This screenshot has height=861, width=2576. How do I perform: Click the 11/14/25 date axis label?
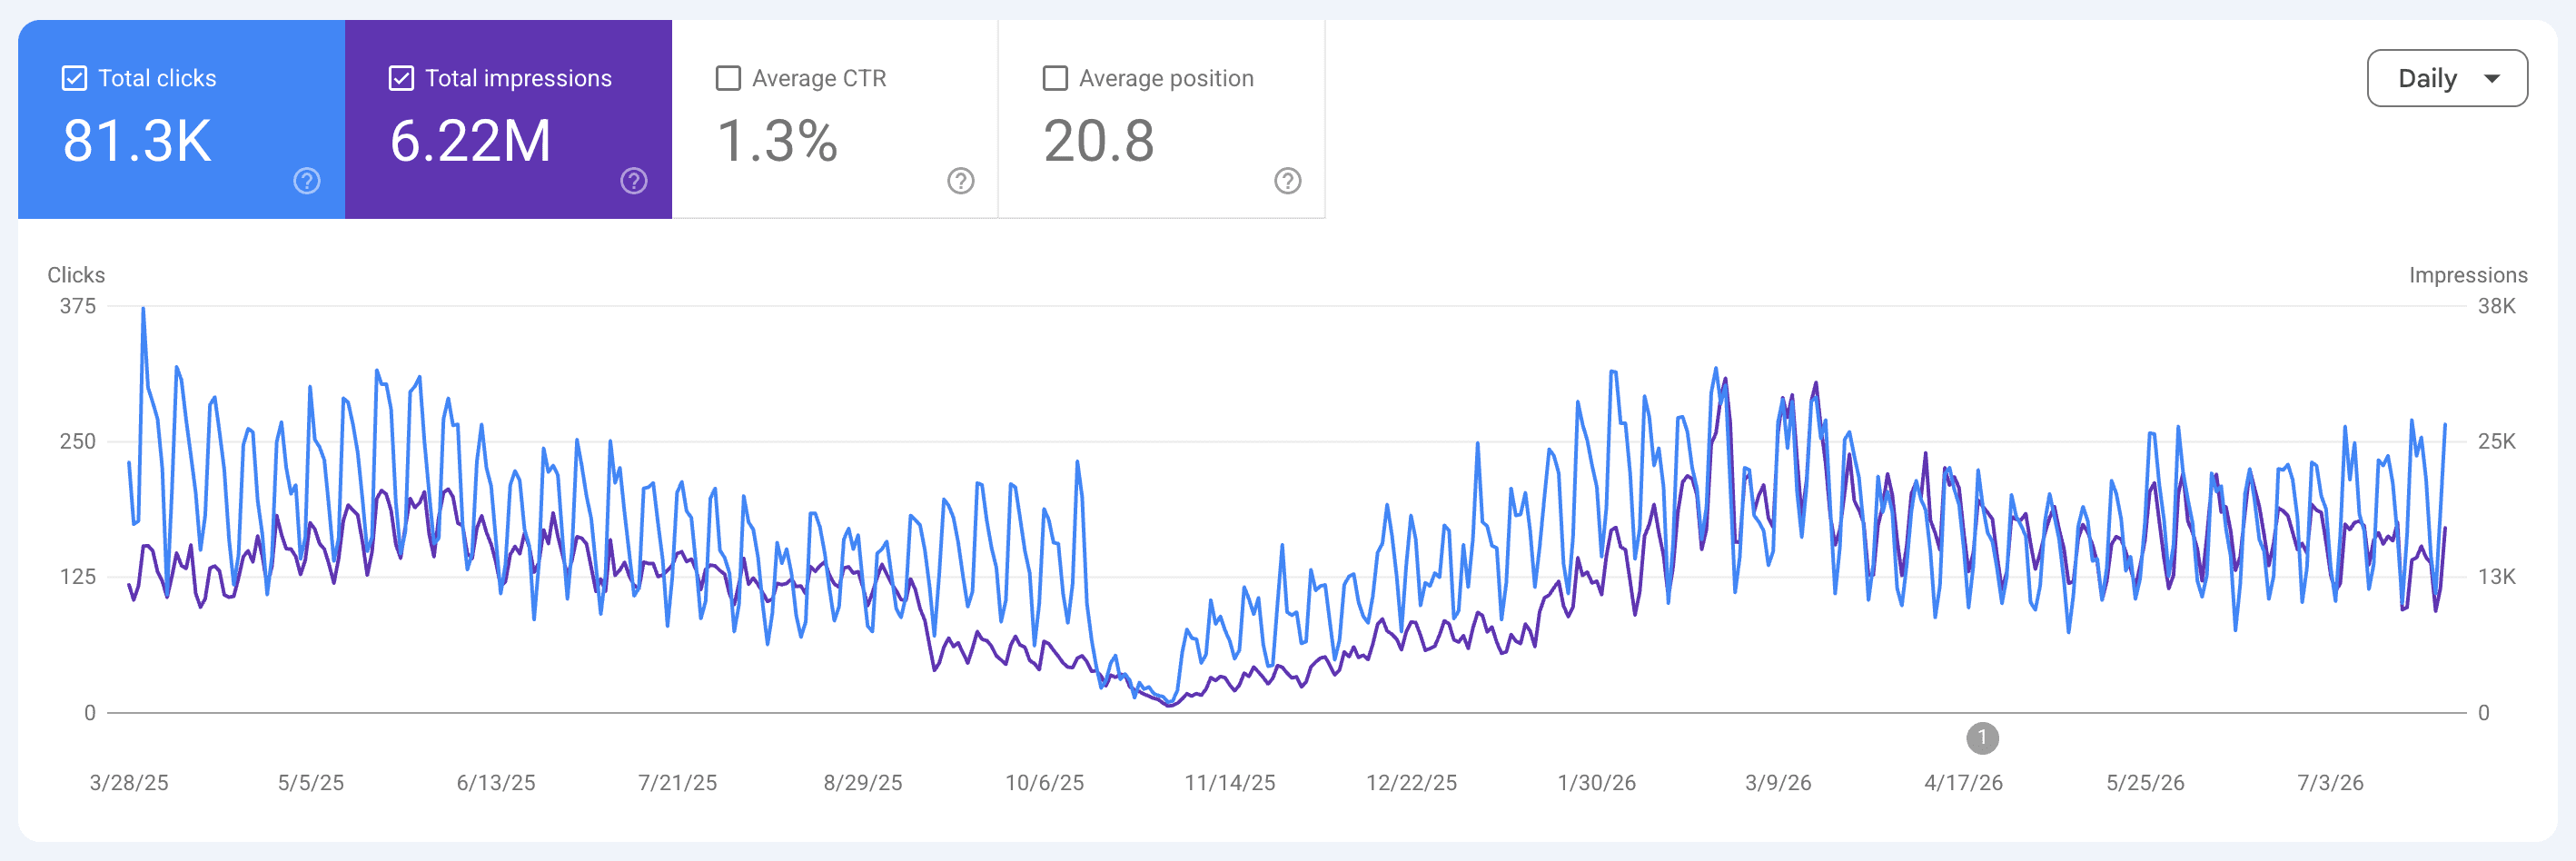[1230, 783]
